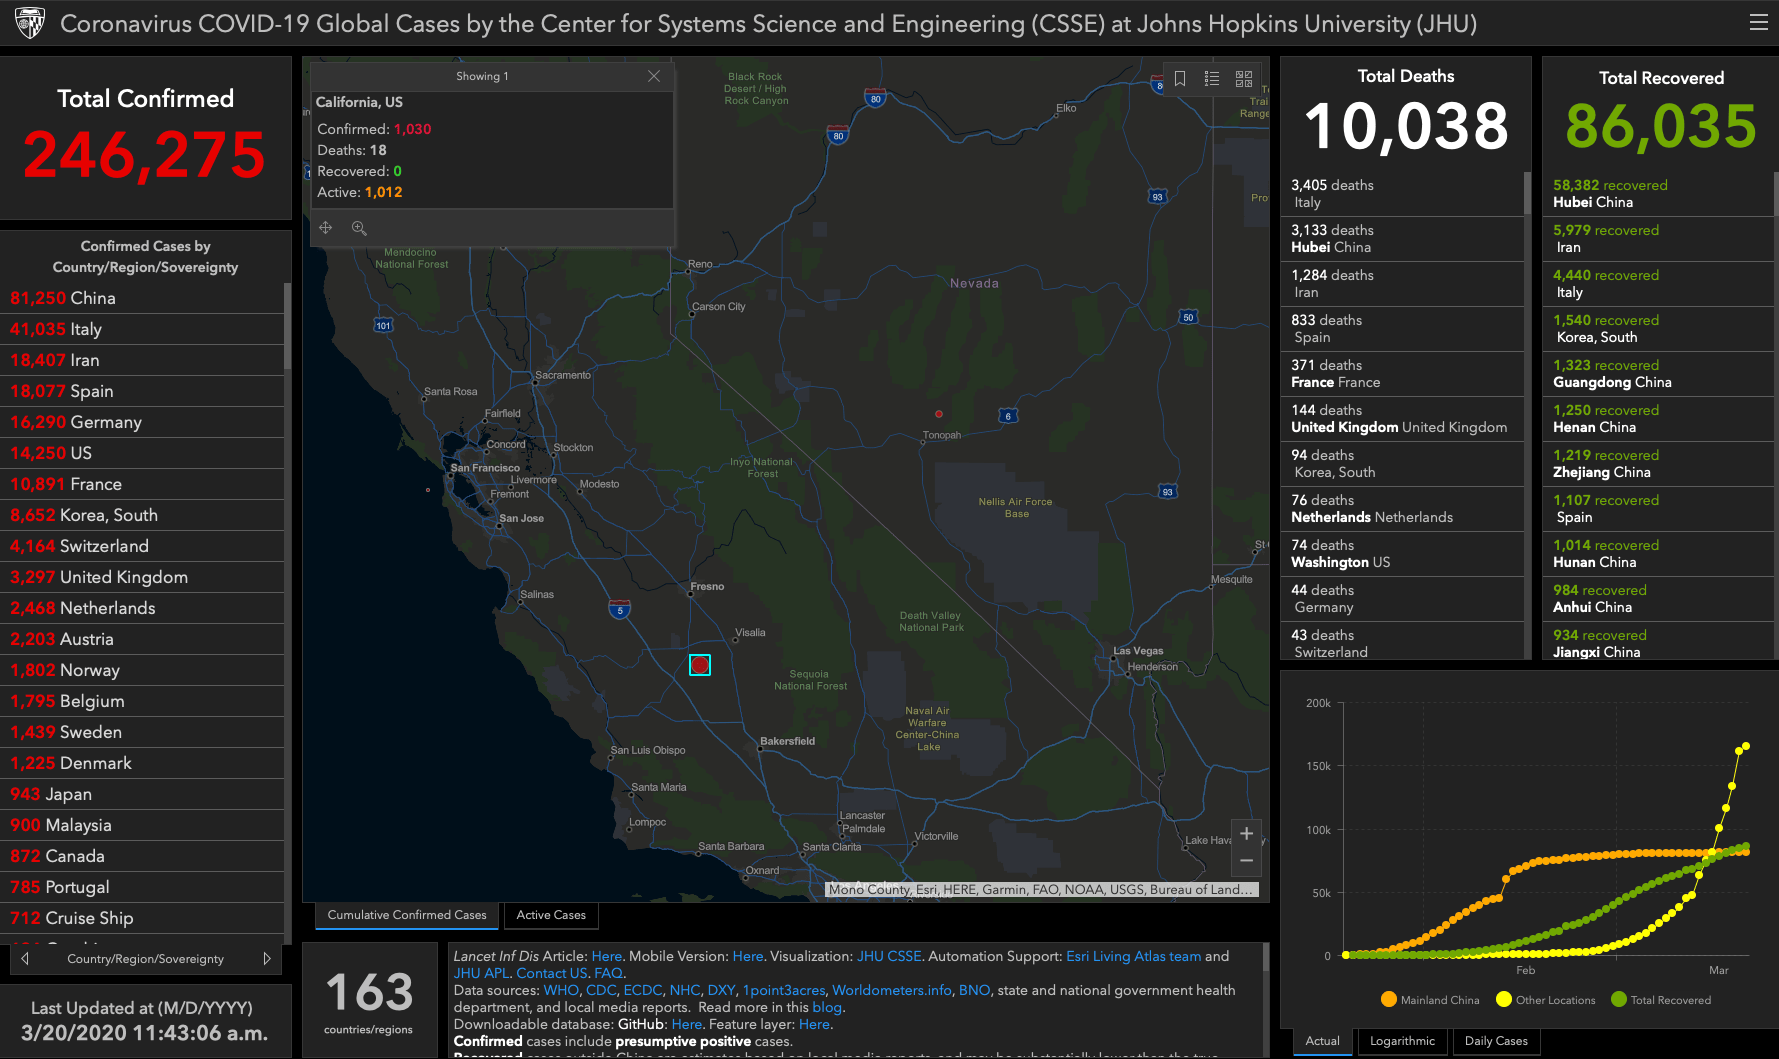Select Germany in confirmed cases list
The width and height of the screenshot is (1779, 1059).
click(143, 422)
